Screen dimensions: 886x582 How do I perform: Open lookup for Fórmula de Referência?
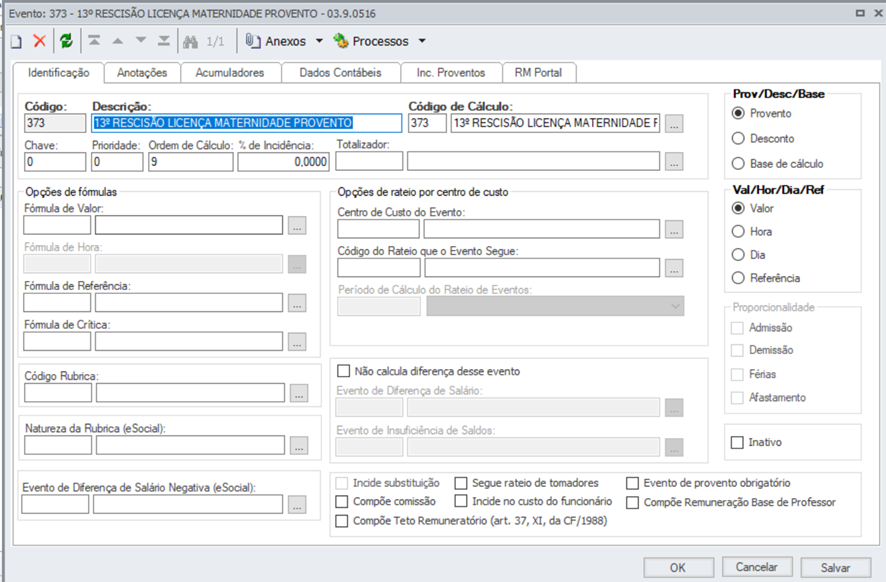[297, 303]
